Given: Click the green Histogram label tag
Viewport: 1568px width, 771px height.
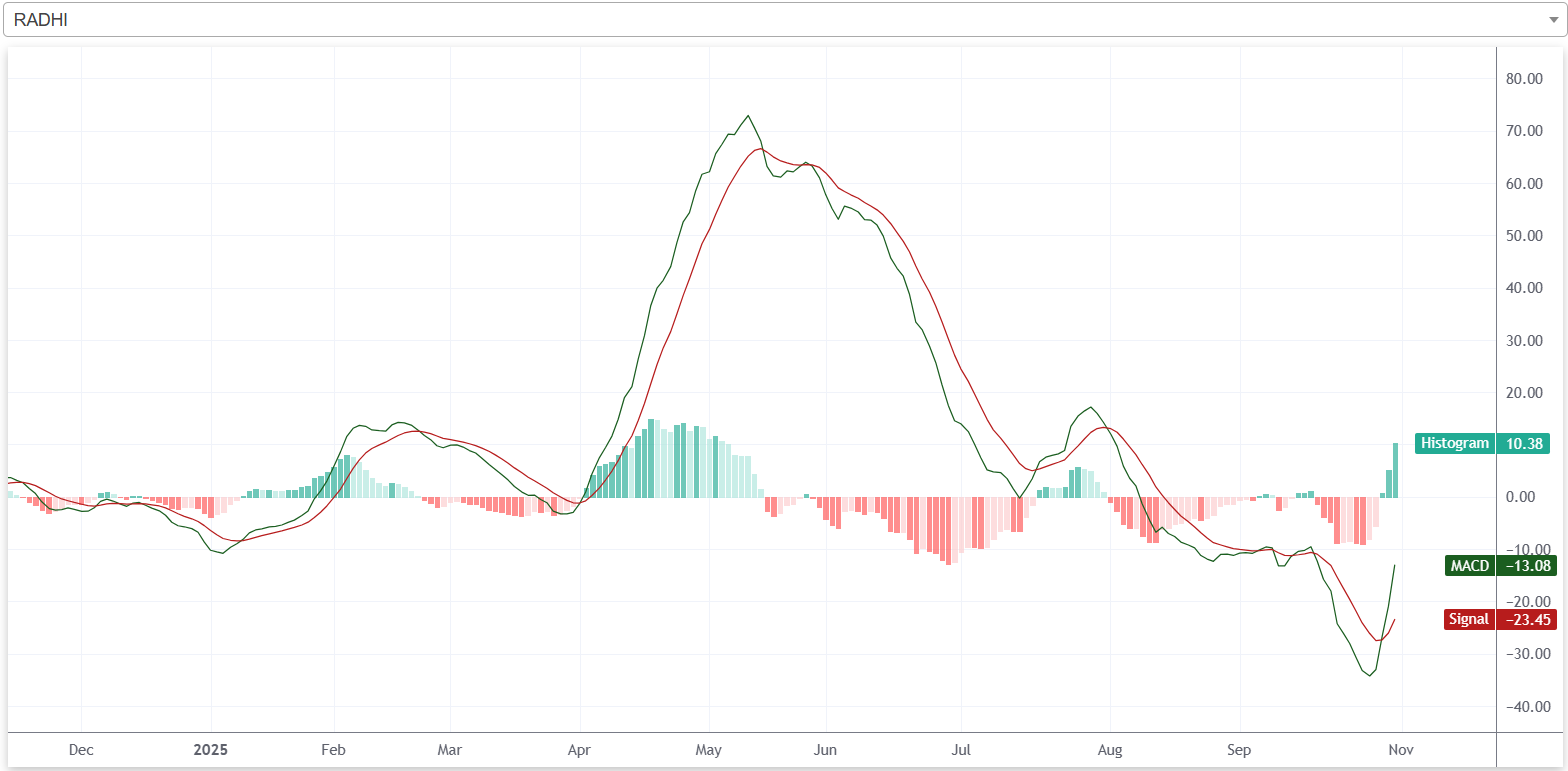Looking at the screenshot, I should pyautogui.click(x=1455, y=443).
